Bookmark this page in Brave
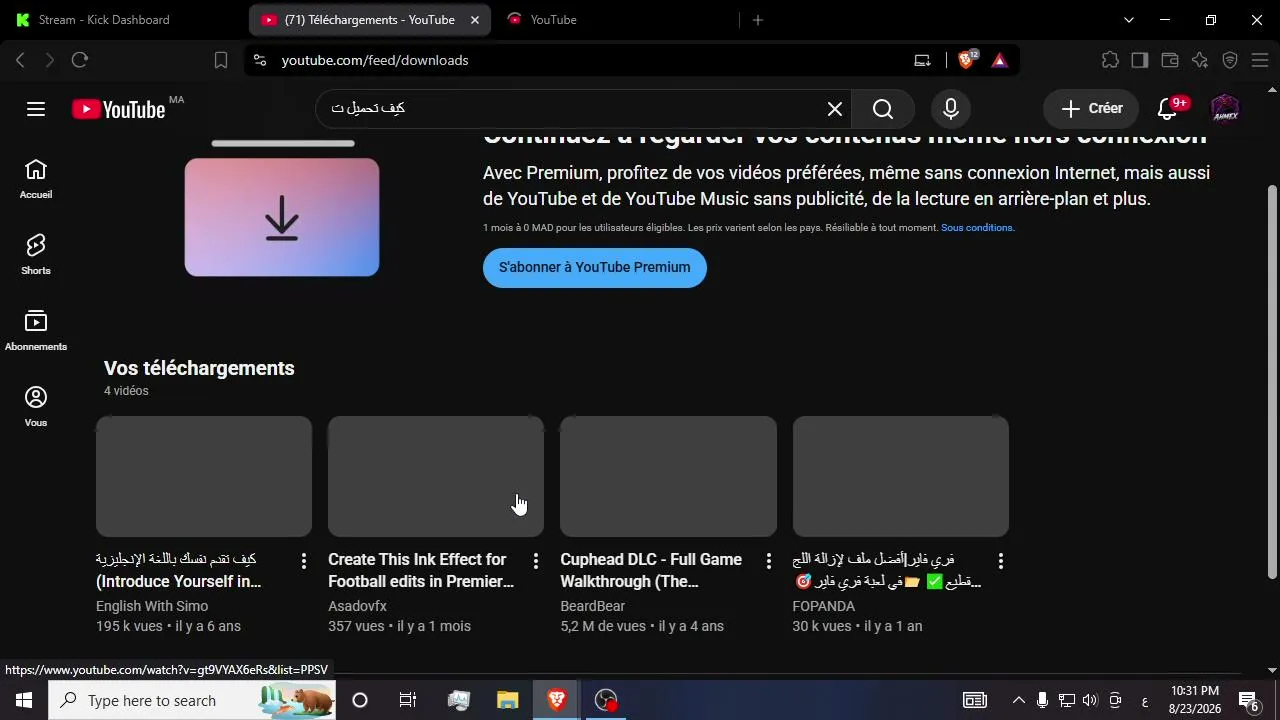Screen dimensions: 1280x720 [221, 60]
